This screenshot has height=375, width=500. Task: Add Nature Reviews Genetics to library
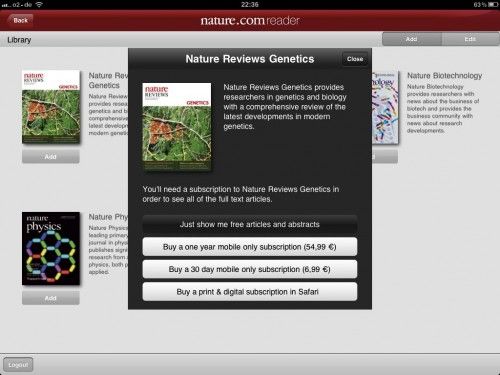pyautogui.click(x=51, y=157)
